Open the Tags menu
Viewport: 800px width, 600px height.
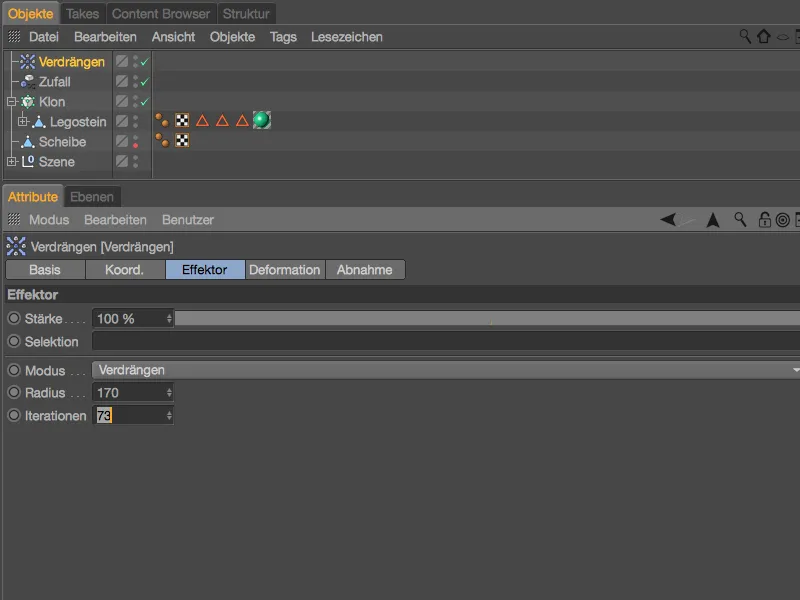(283, 37)
